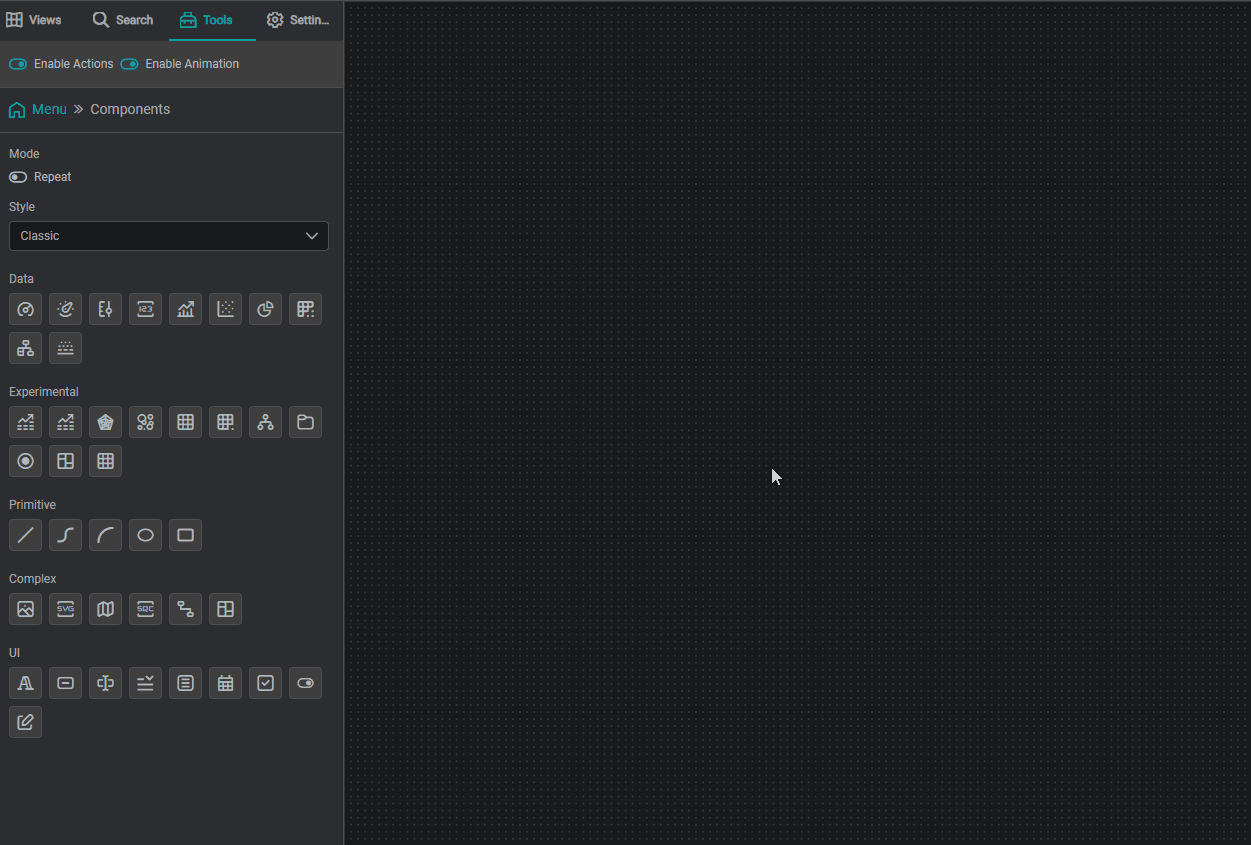Image resolution: width=1251 pixels, height=845 pixels.
Task: Toggle the Enable Animation switch
Action: point(129,64)
